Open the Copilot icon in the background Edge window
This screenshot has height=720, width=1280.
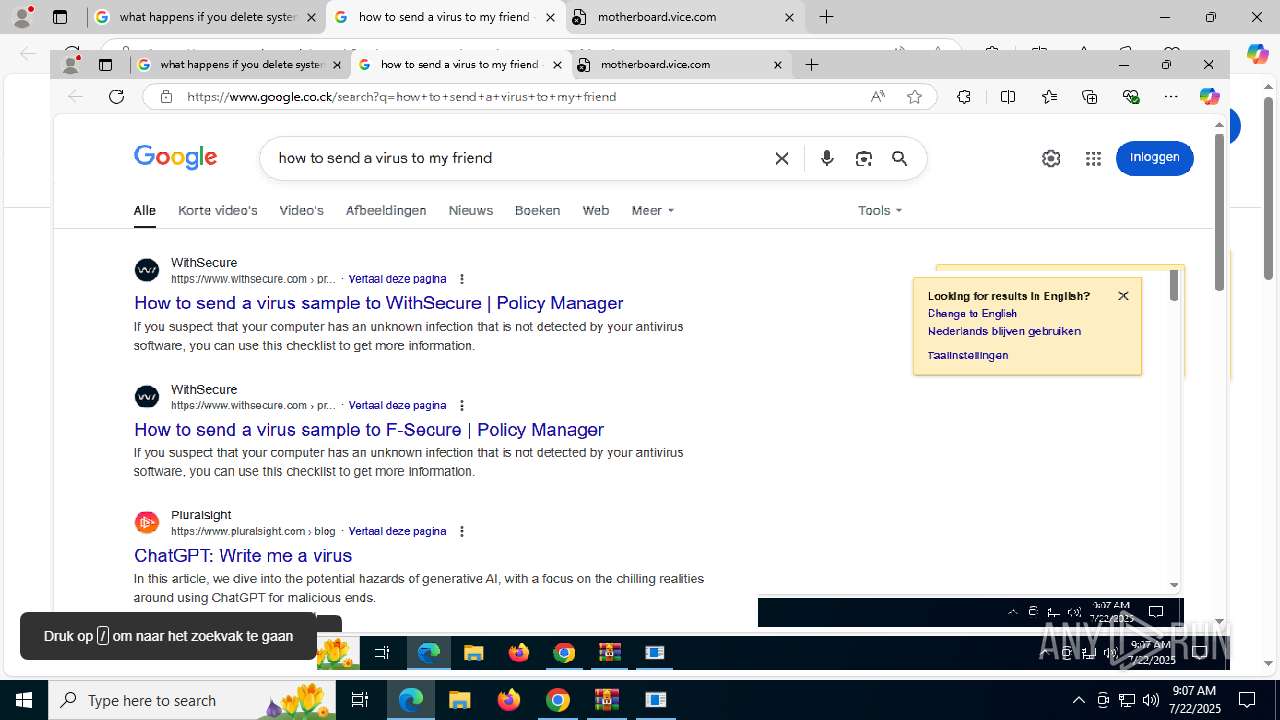[1257, 54]
